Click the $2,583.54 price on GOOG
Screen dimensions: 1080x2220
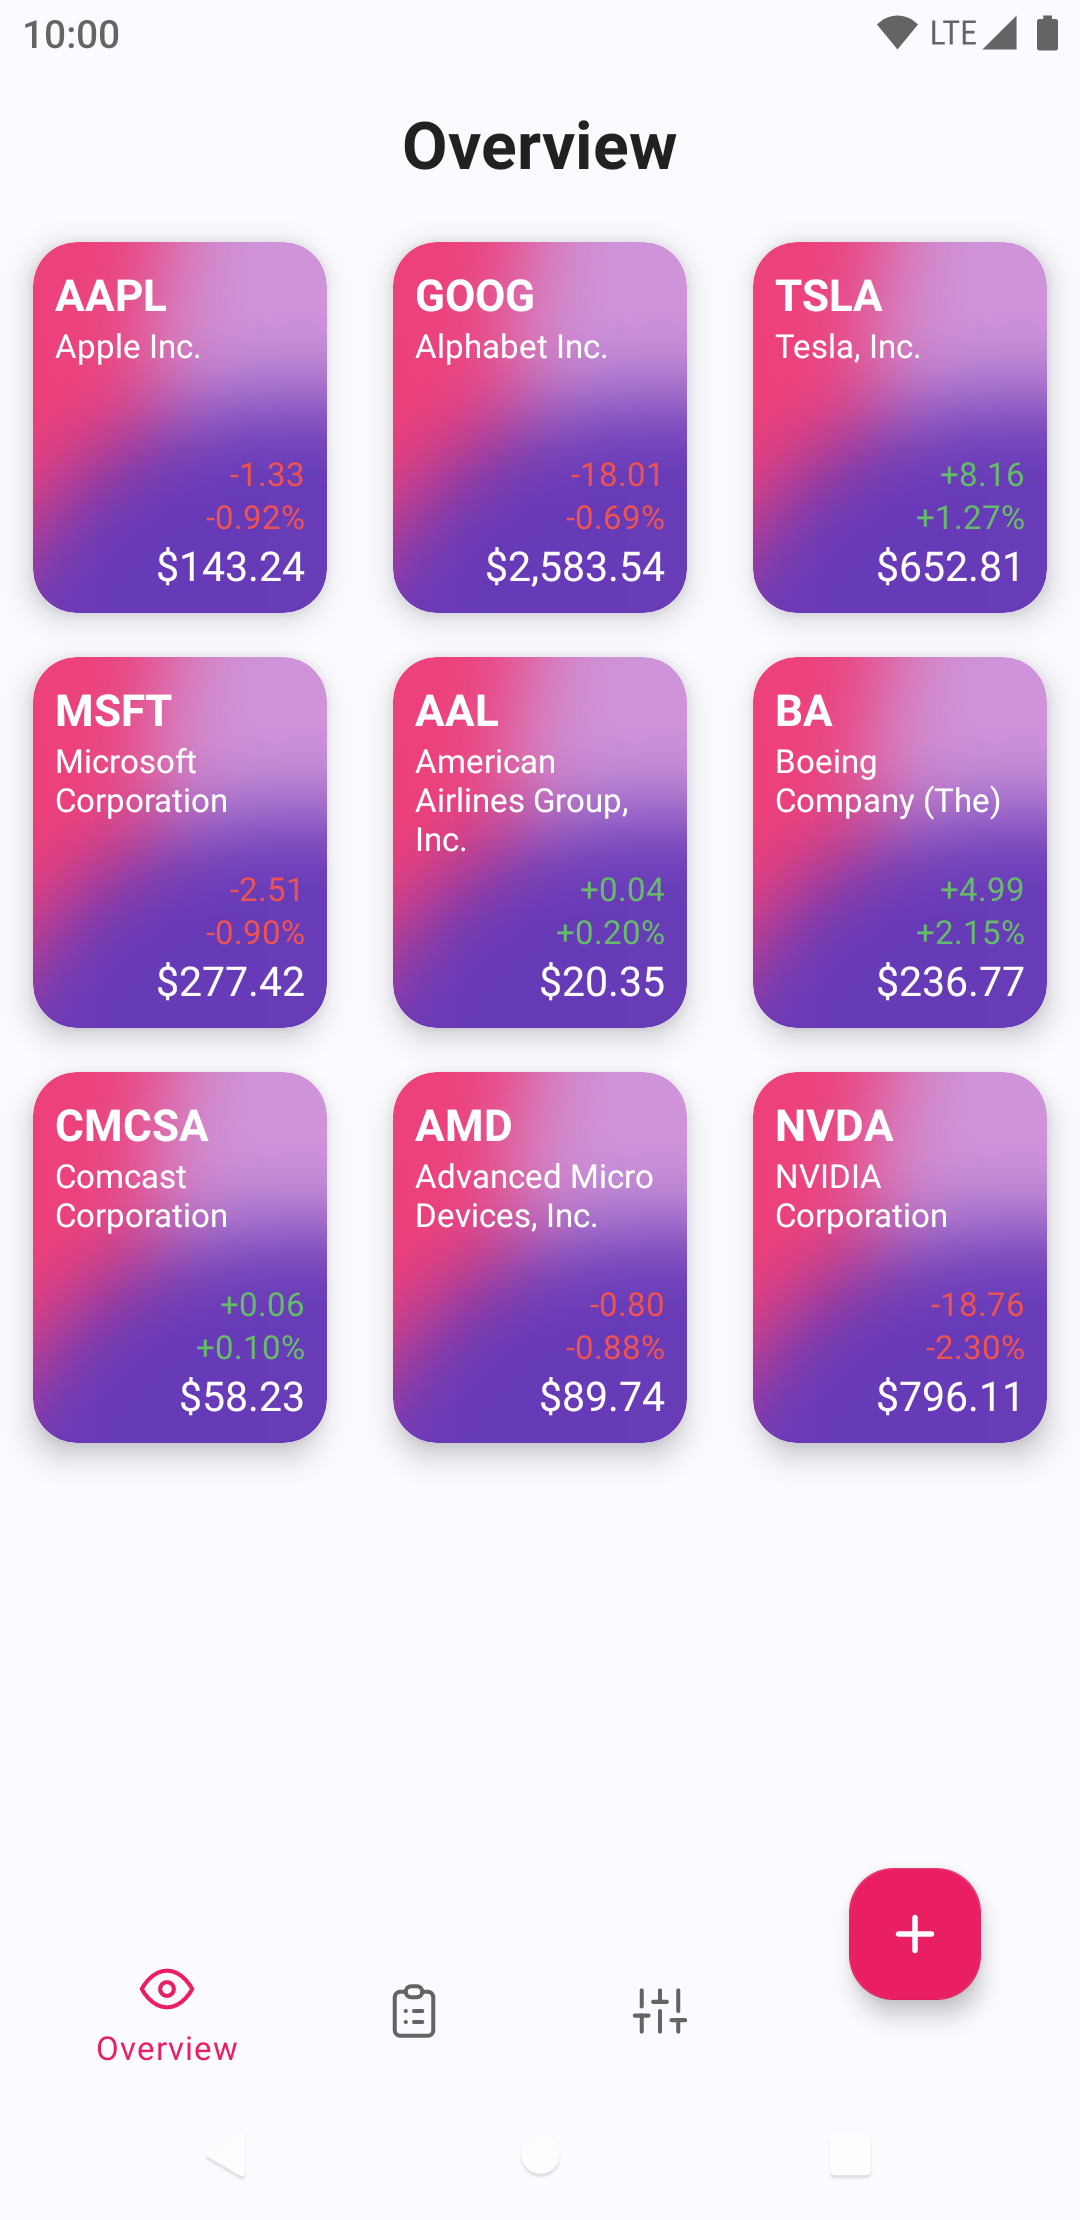tap(575, 567)
